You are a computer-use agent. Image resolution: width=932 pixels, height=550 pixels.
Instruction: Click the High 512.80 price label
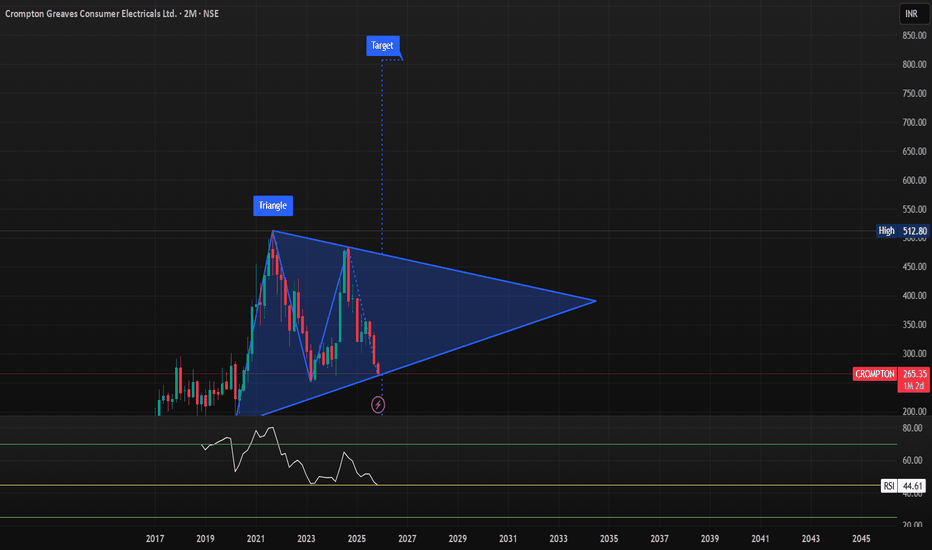click(902, 231)
